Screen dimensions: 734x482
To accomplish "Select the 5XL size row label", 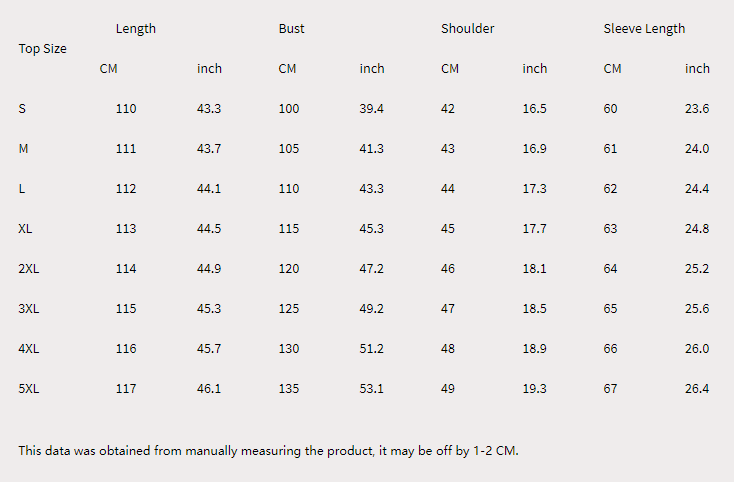I will [29, 389].
